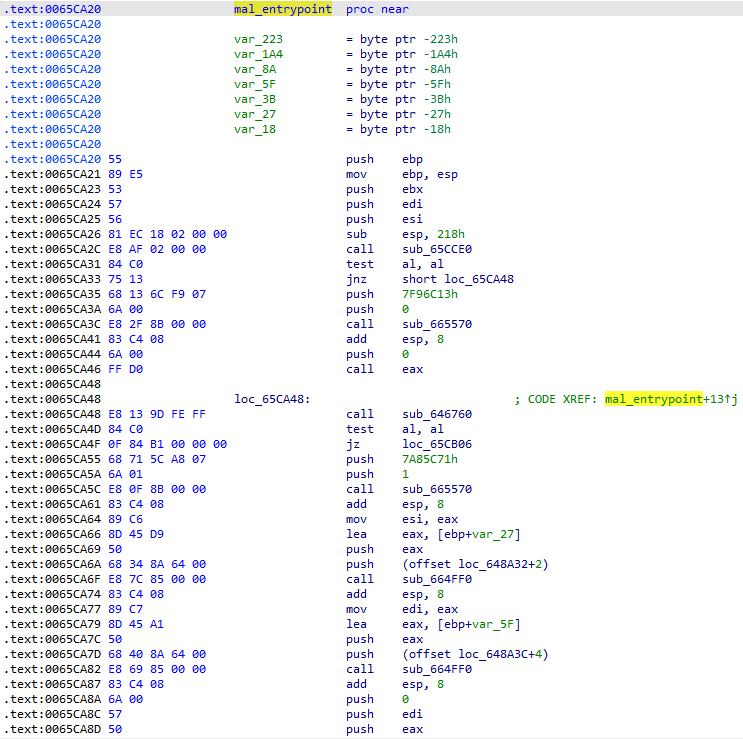
Task: Click the 'call eax' instruction operand
Action: (412, 369)
